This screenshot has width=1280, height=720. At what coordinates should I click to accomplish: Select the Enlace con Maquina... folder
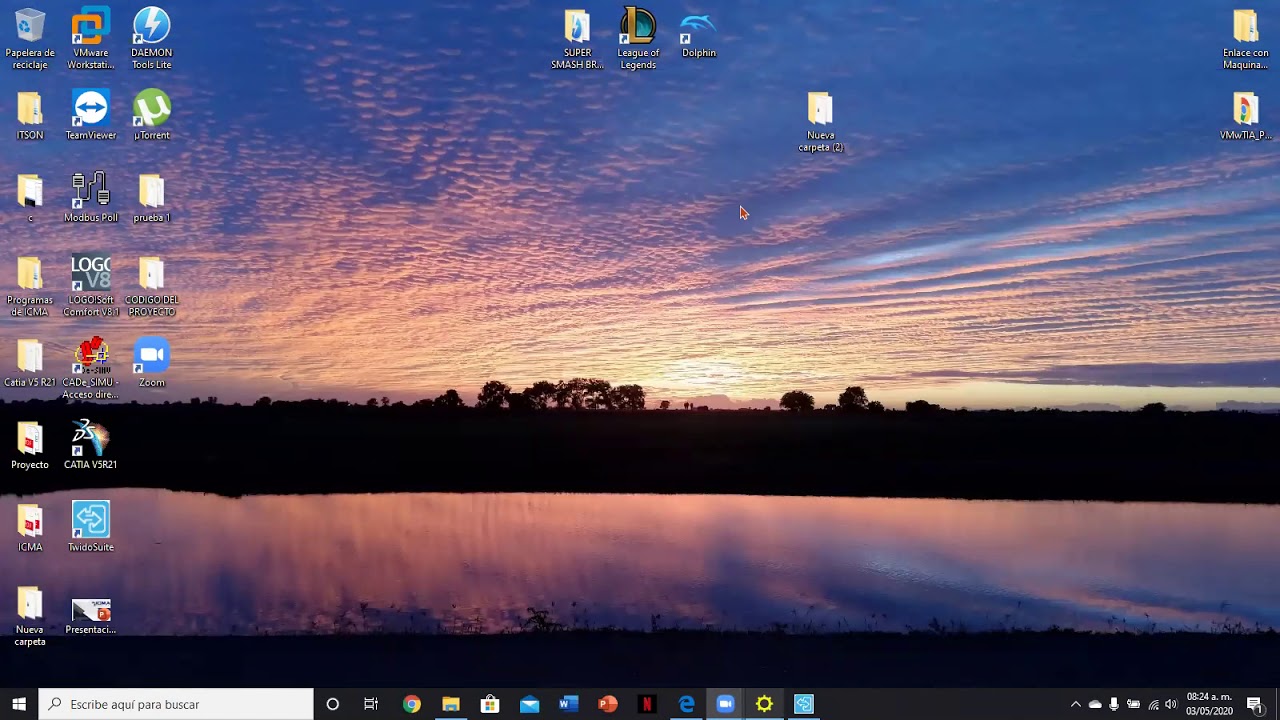(1245, 39)
